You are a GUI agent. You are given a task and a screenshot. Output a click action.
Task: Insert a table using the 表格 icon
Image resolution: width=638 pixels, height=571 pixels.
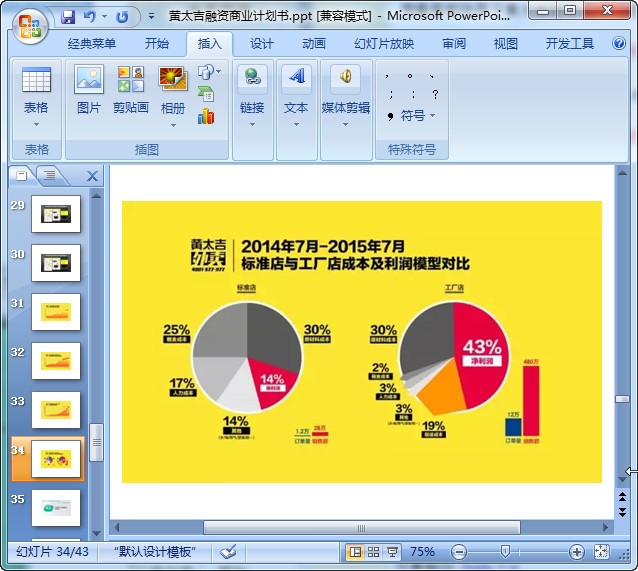[36, 80]
